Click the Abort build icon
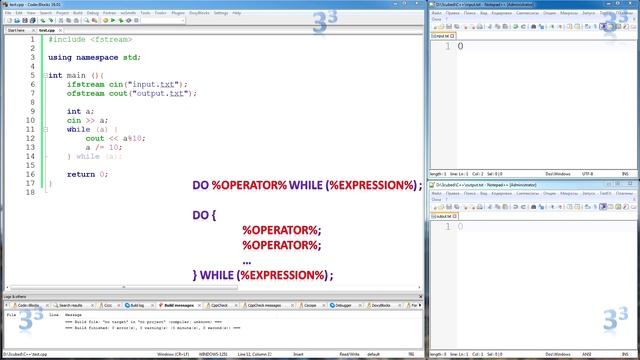Viewport: 640px width, 360px height. (x=136, y=20)
